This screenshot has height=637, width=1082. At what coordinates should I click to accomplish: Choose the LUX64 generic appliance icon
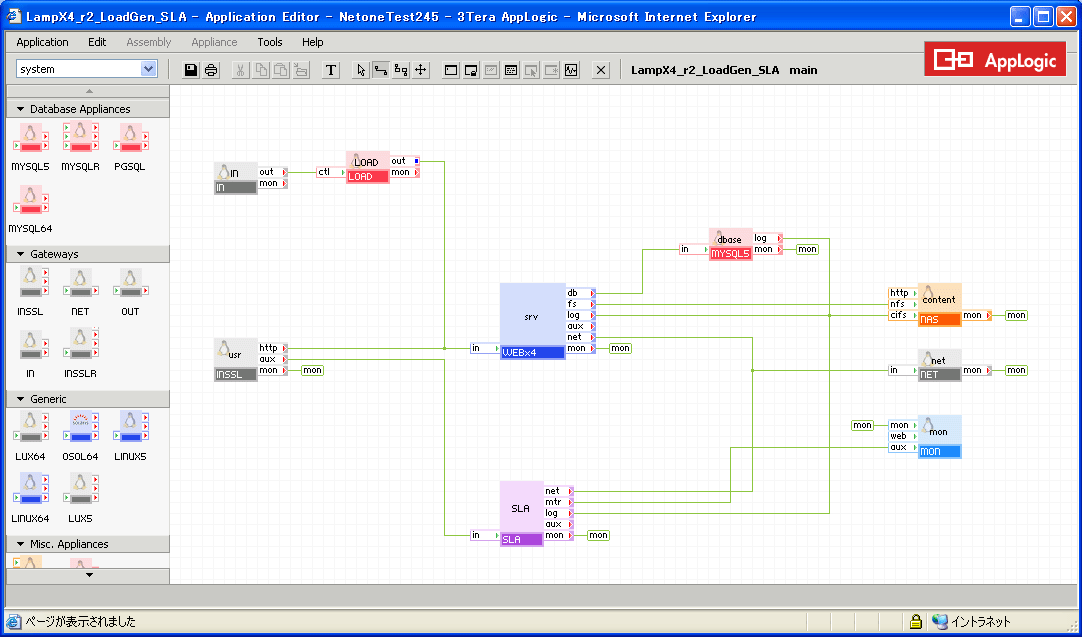(x=30, y=428)
